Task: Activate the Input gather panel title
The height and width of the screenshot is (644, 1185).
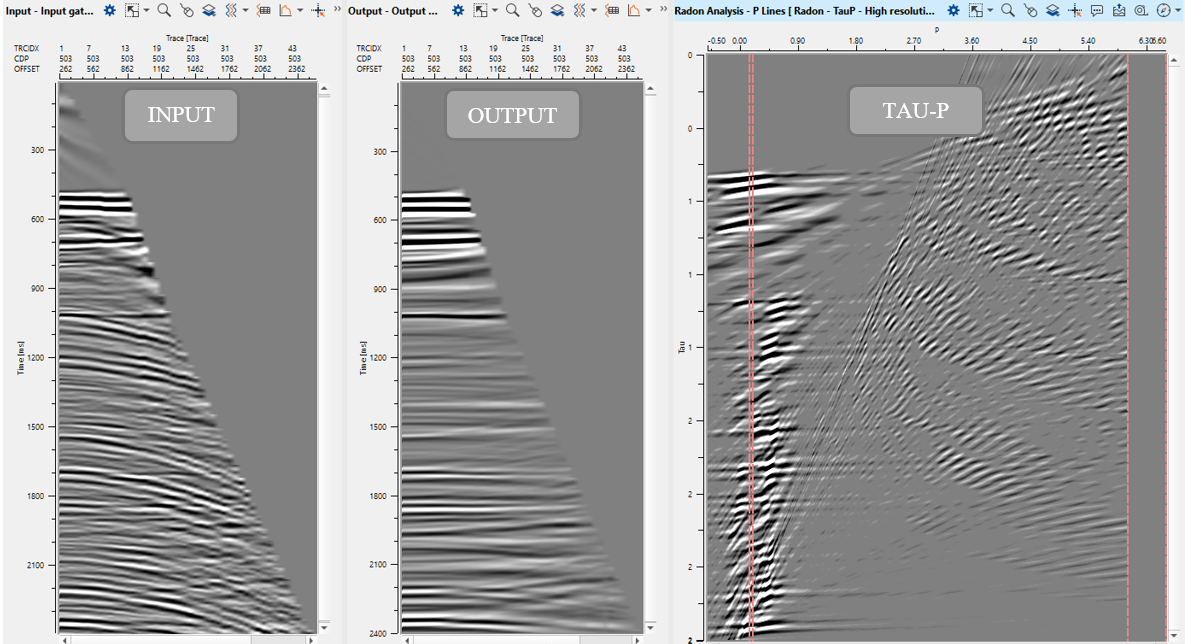Action: [48, 10]
